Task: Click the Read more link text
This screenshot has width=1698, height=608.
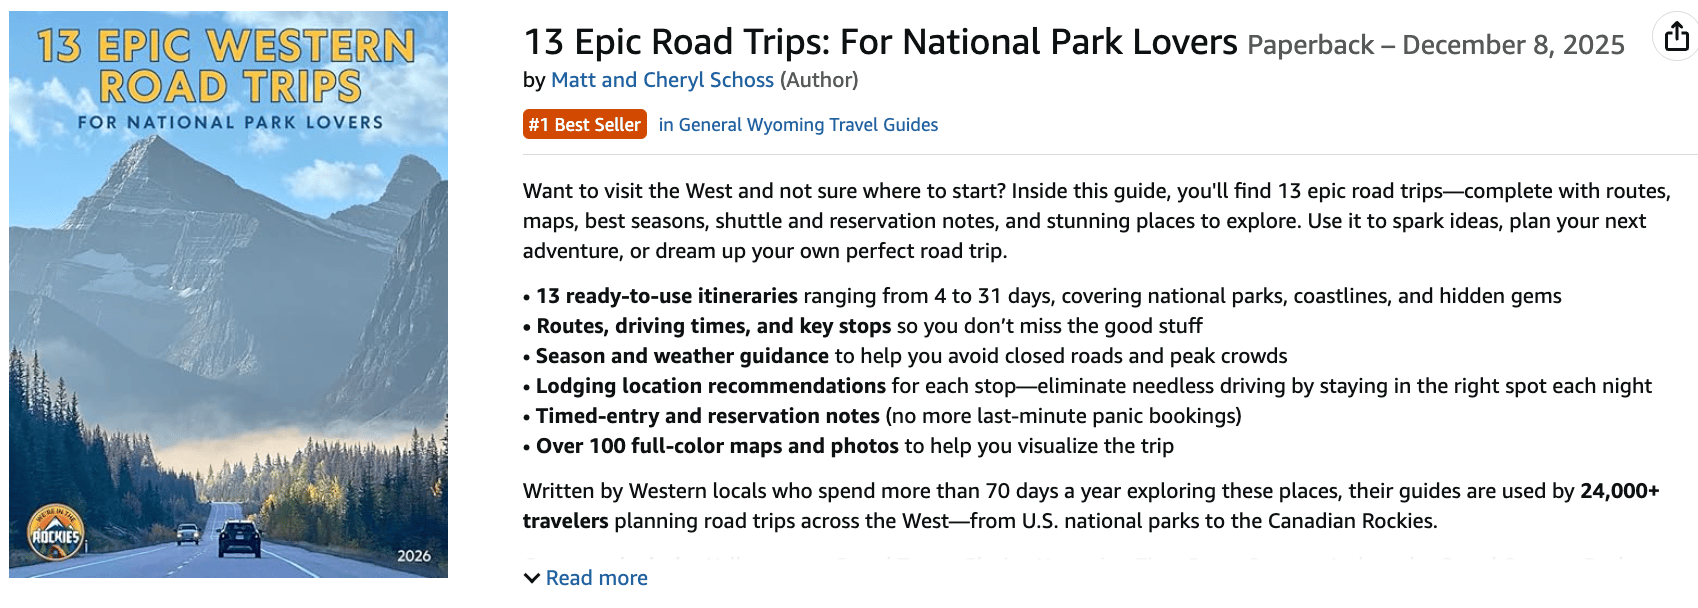Action: pyautogui.click(x=596, y=578)
